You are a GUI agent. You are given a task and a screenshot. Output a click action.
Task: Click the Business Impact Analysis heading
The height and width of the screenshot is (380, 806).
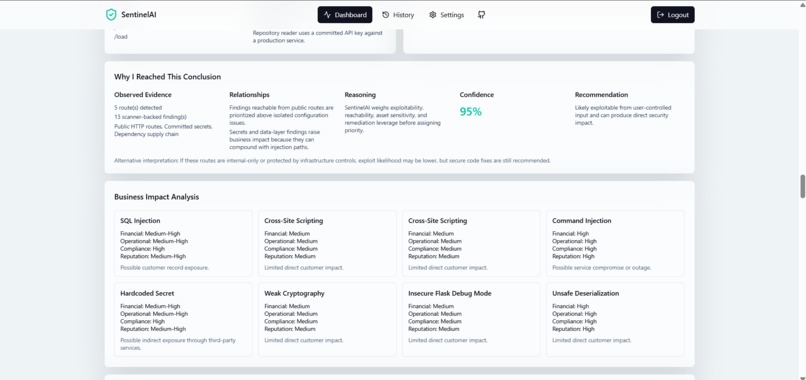pos(156,197)
